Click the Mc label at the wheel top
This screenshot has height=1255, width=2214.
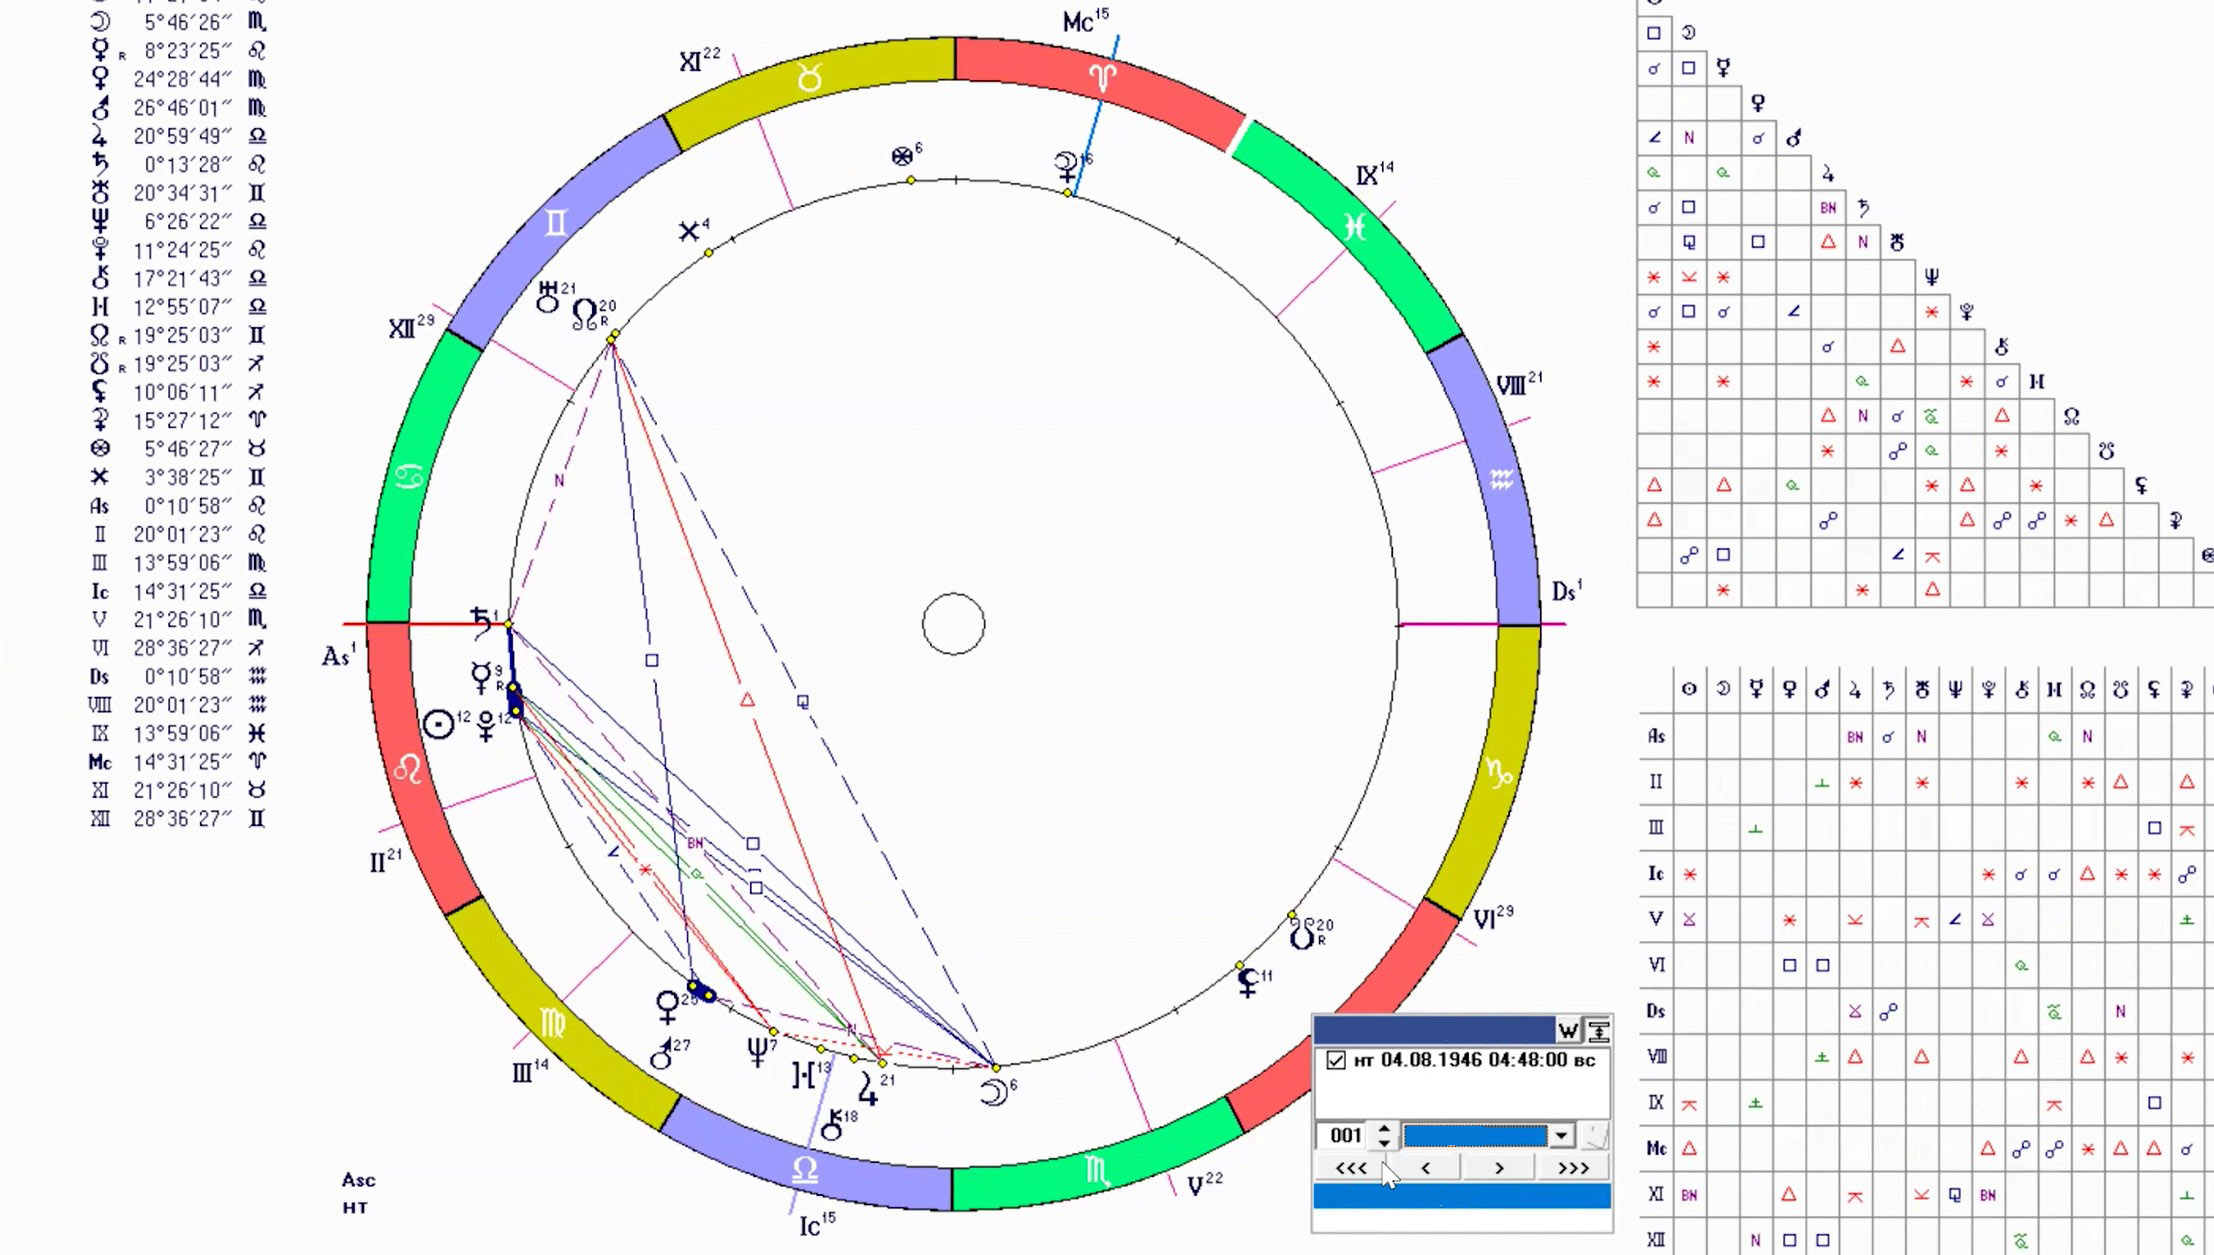click(1078, 23)
